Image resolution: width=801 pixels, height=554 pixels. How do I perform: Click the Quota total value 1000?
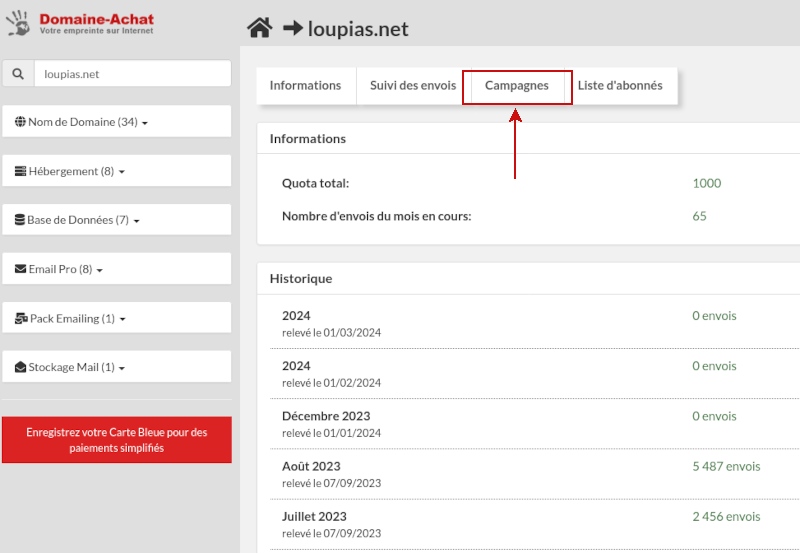(706, 183)
